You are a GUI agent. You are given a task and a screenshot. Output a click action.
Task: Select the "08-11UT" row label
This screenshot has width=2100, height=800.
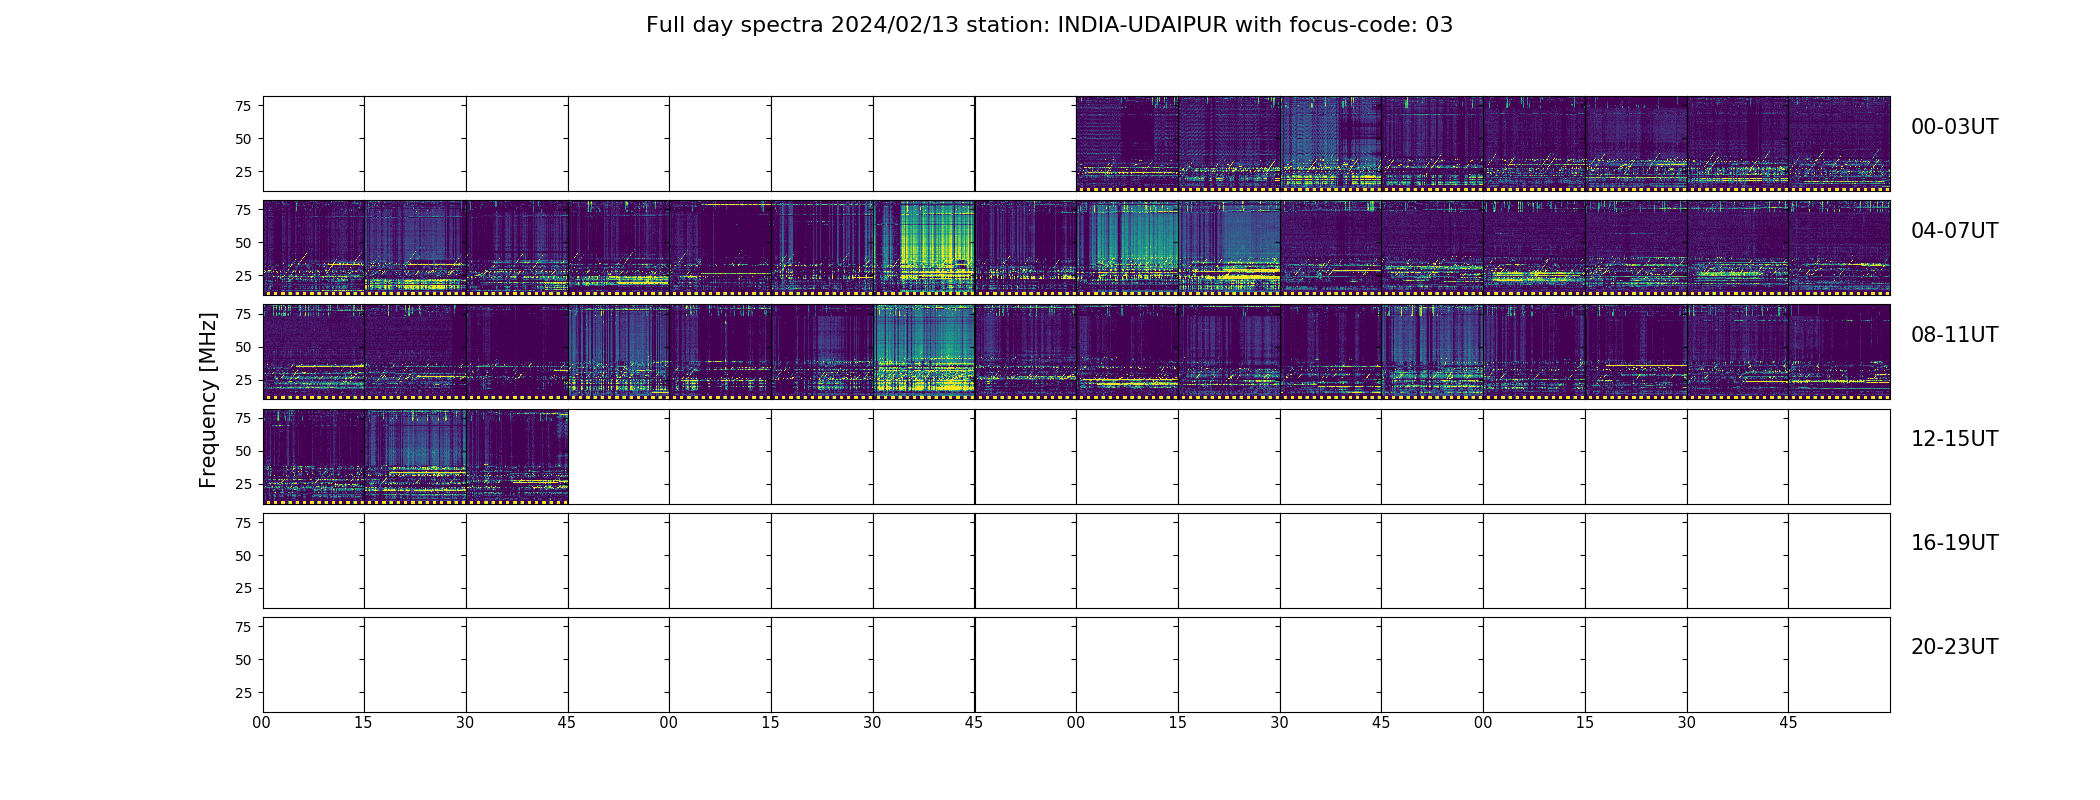click(1954, 335)
